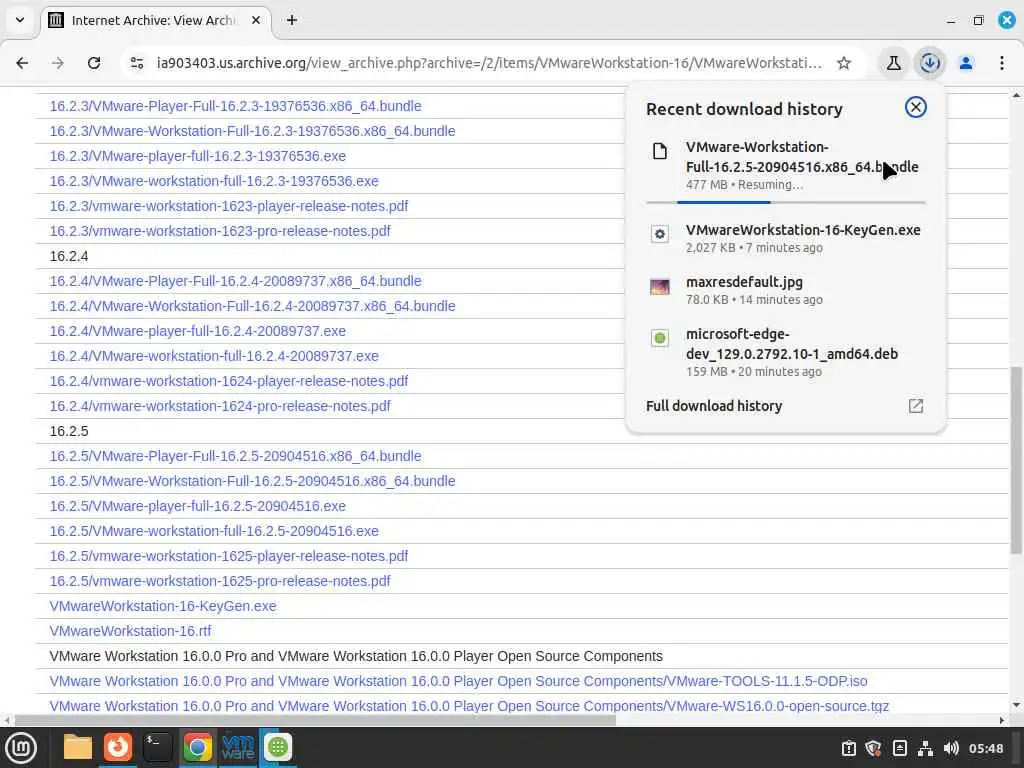Screen dimensions: 1024x768
Task: Open the Files folder in taskbar
Action: (78, 748)
